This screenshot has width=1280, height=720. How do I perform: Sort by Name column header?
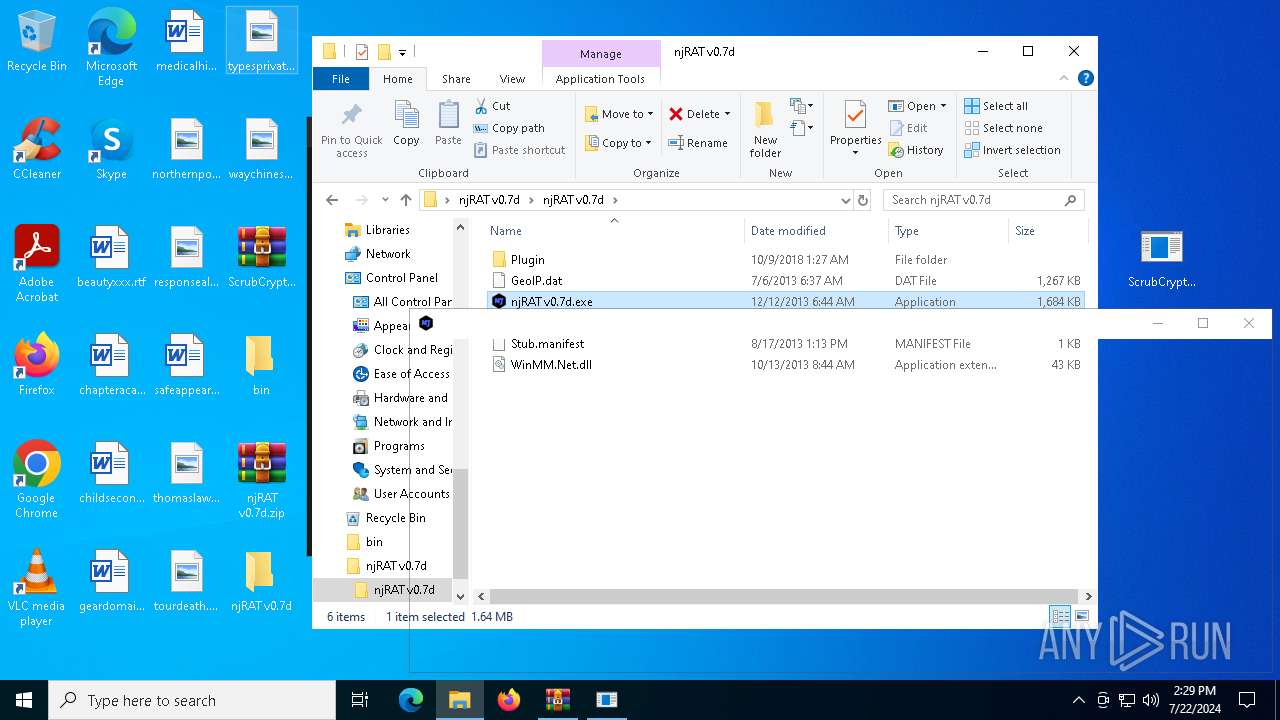[614, 230]
